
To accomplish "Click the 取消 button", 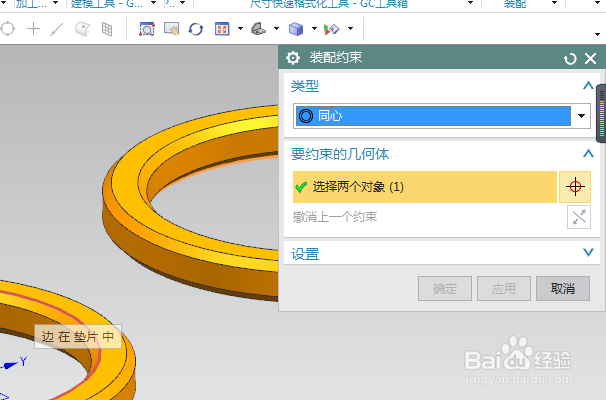I will 563,288.
